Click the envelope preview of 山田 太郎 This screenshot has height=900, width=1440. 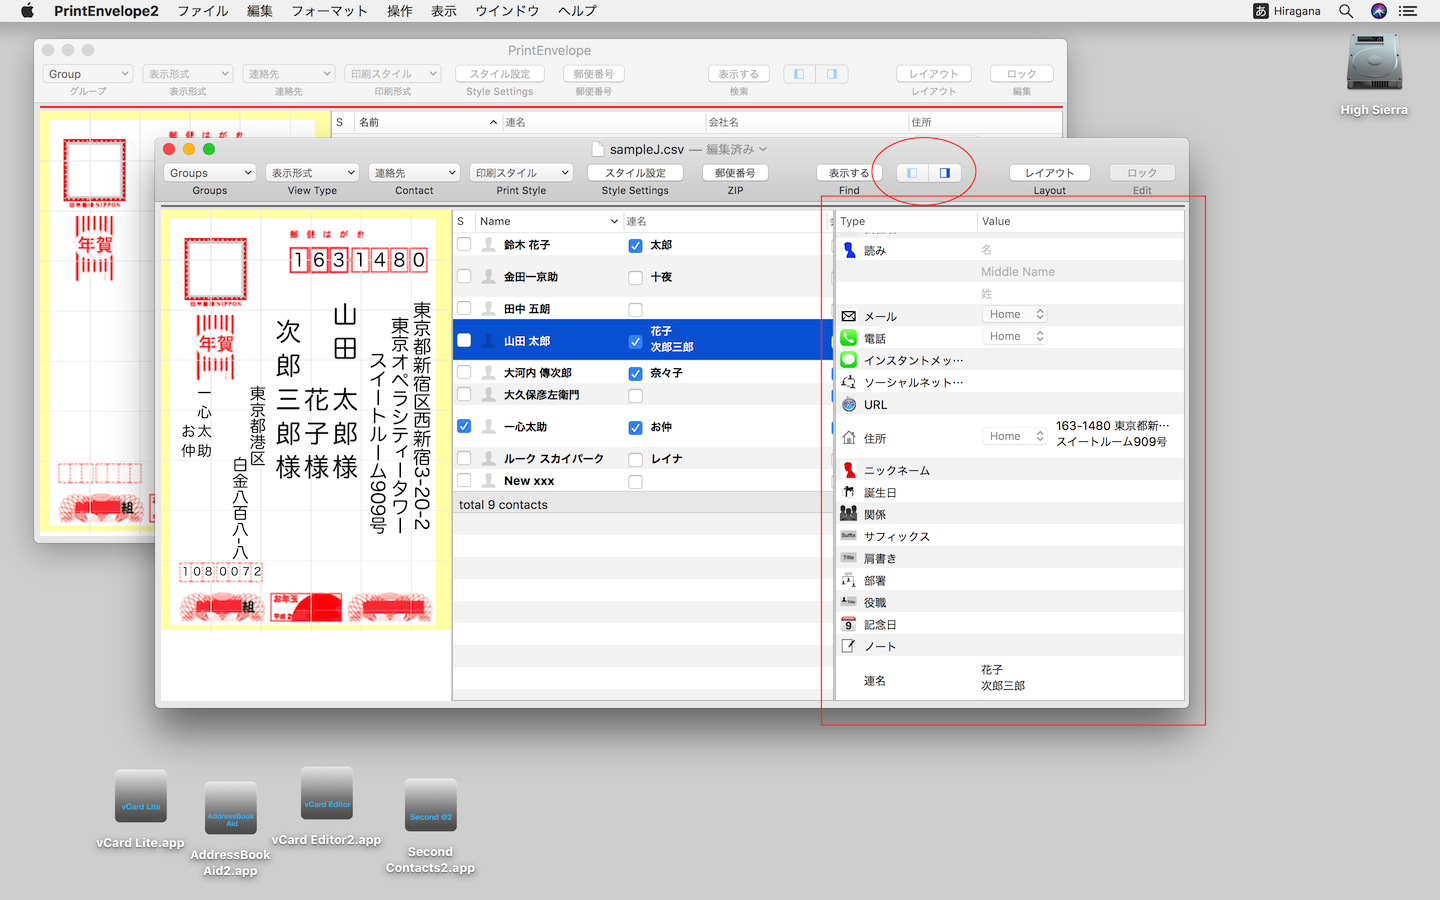click(306, 421)
